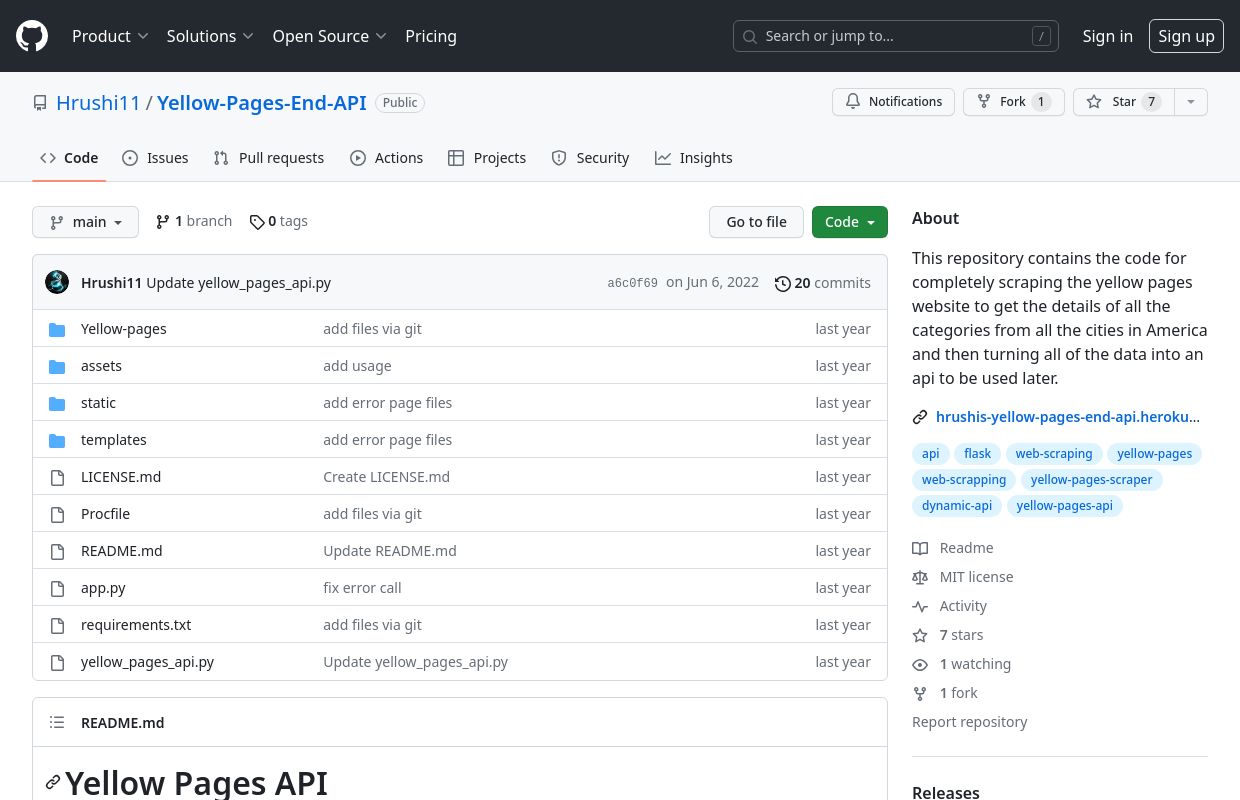Click the GitHub logo icon
Viewport: 1240px width, 800px height.
coord(32,36)
